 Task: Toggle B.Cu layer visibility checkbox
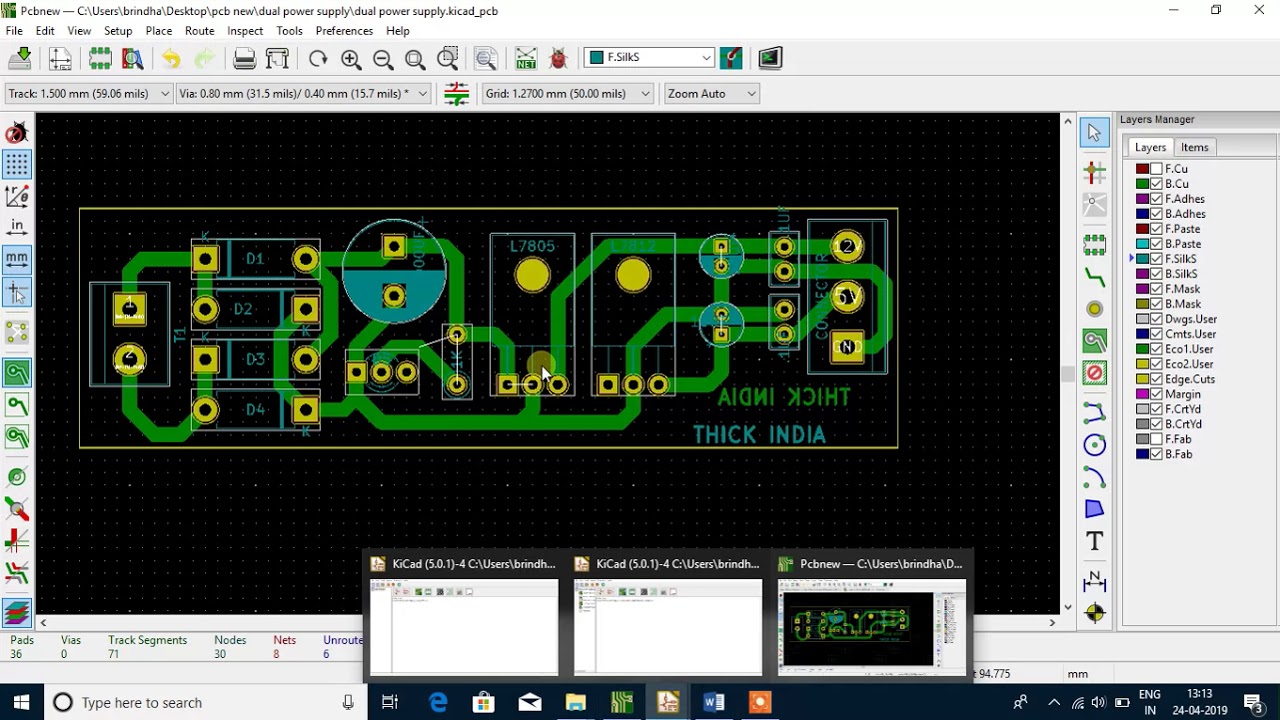tap(1157, 184)
